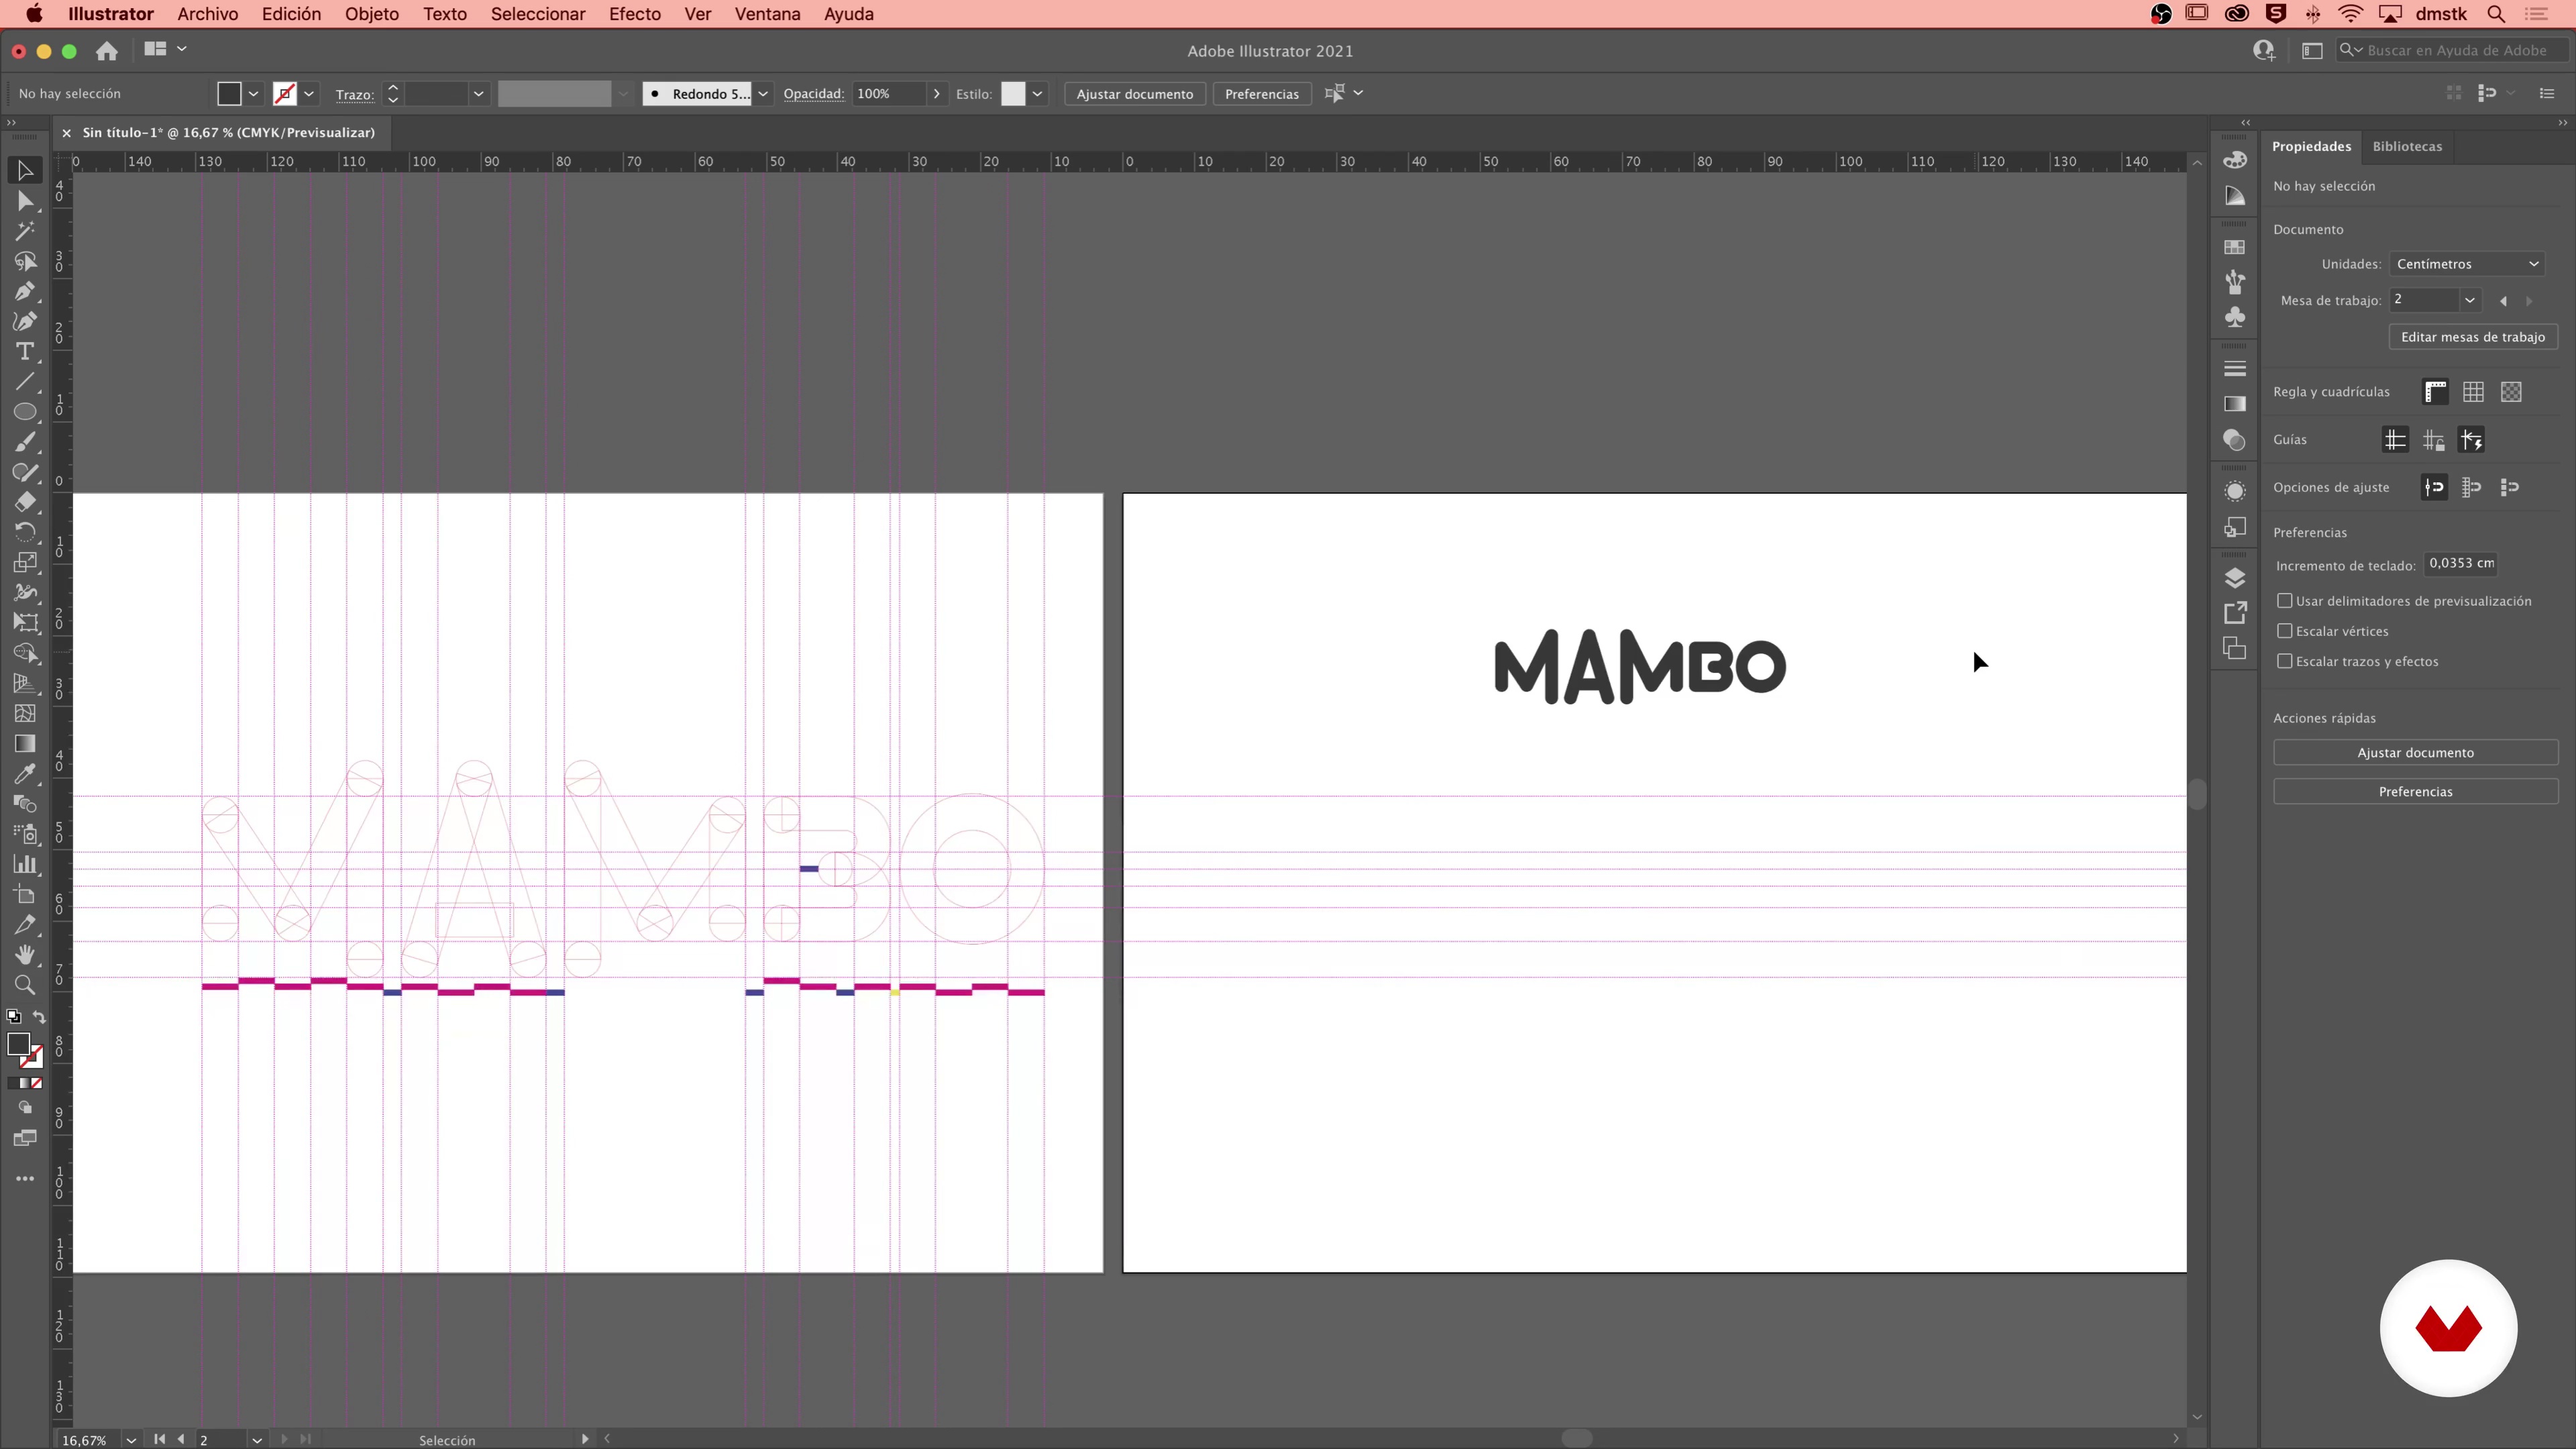
Task: Select the Column Graph tool
Action: [25, 864]
